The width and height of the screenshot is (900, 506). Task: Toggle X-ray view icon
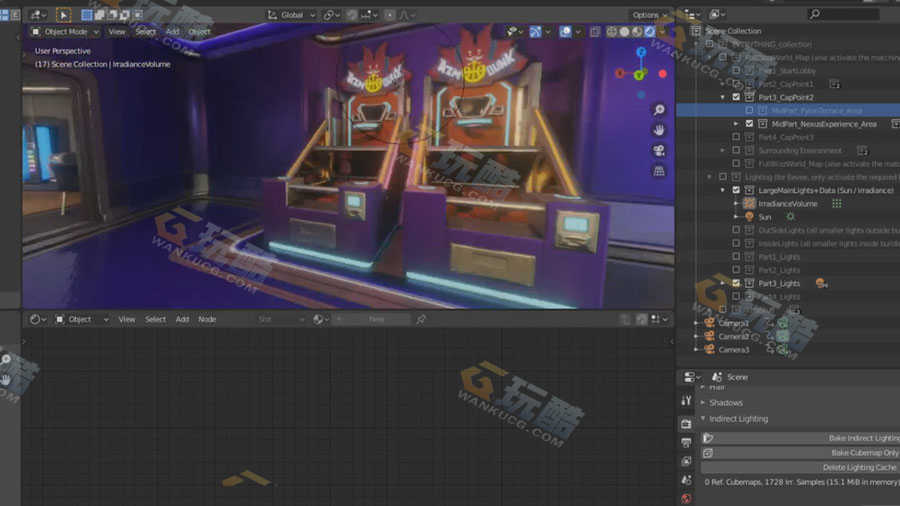[x=595, y=32]
